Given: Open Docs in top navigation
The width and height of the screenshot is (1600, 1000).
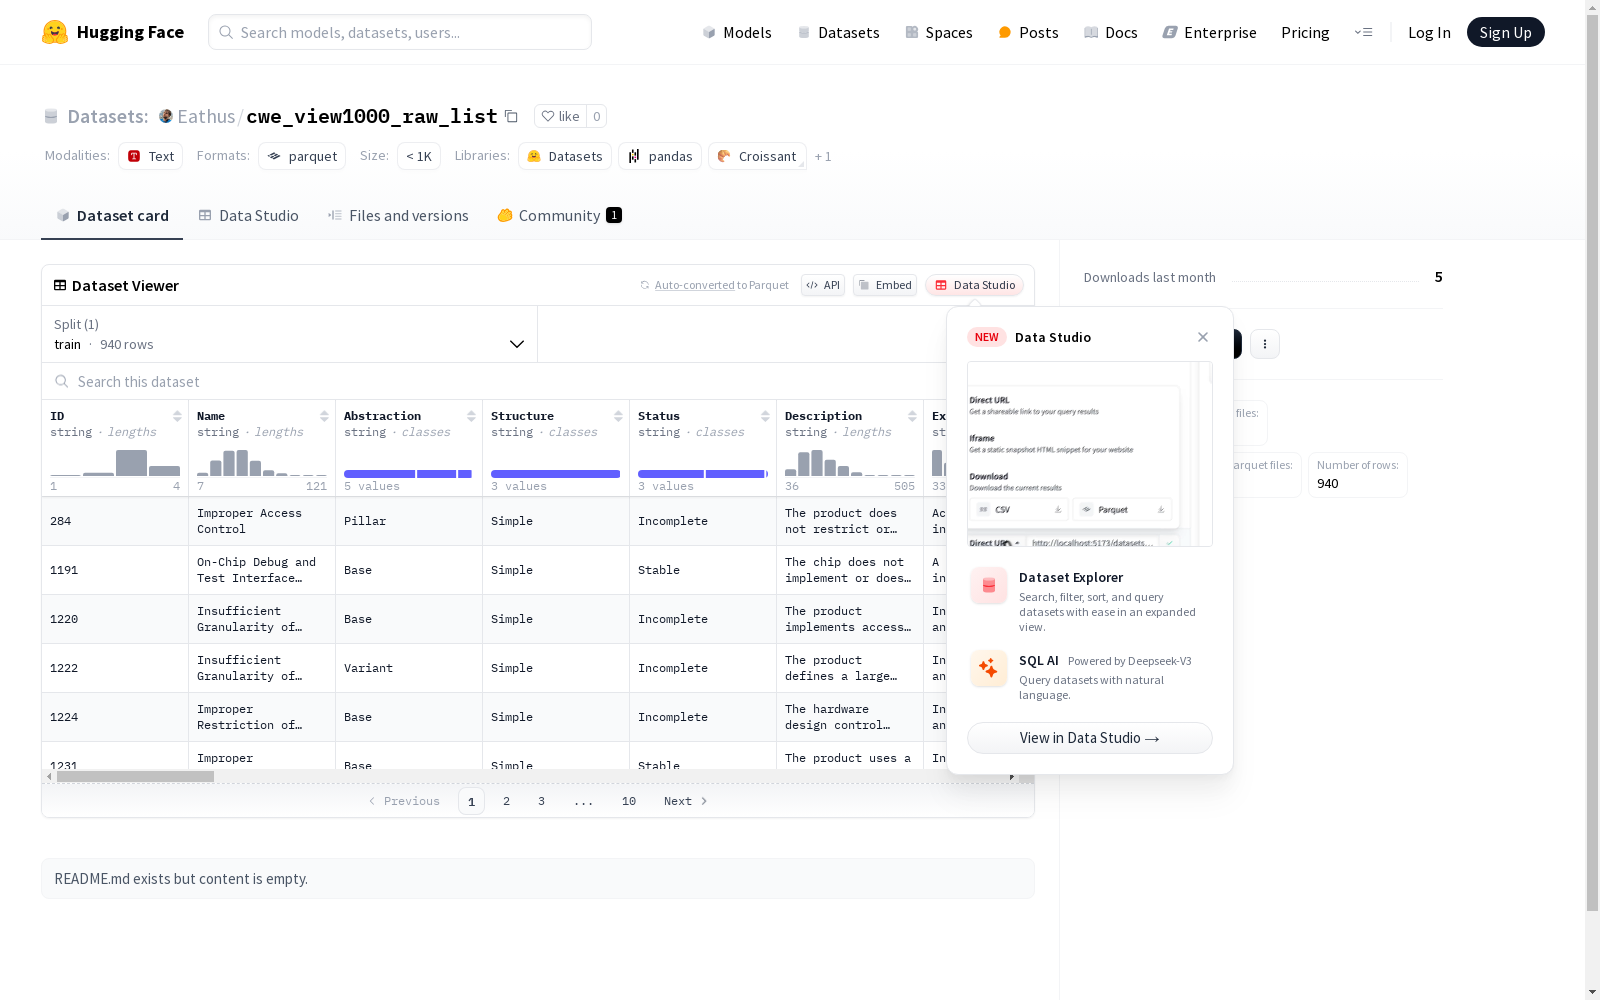Looking at the screenshot, I should [1111, 32].
